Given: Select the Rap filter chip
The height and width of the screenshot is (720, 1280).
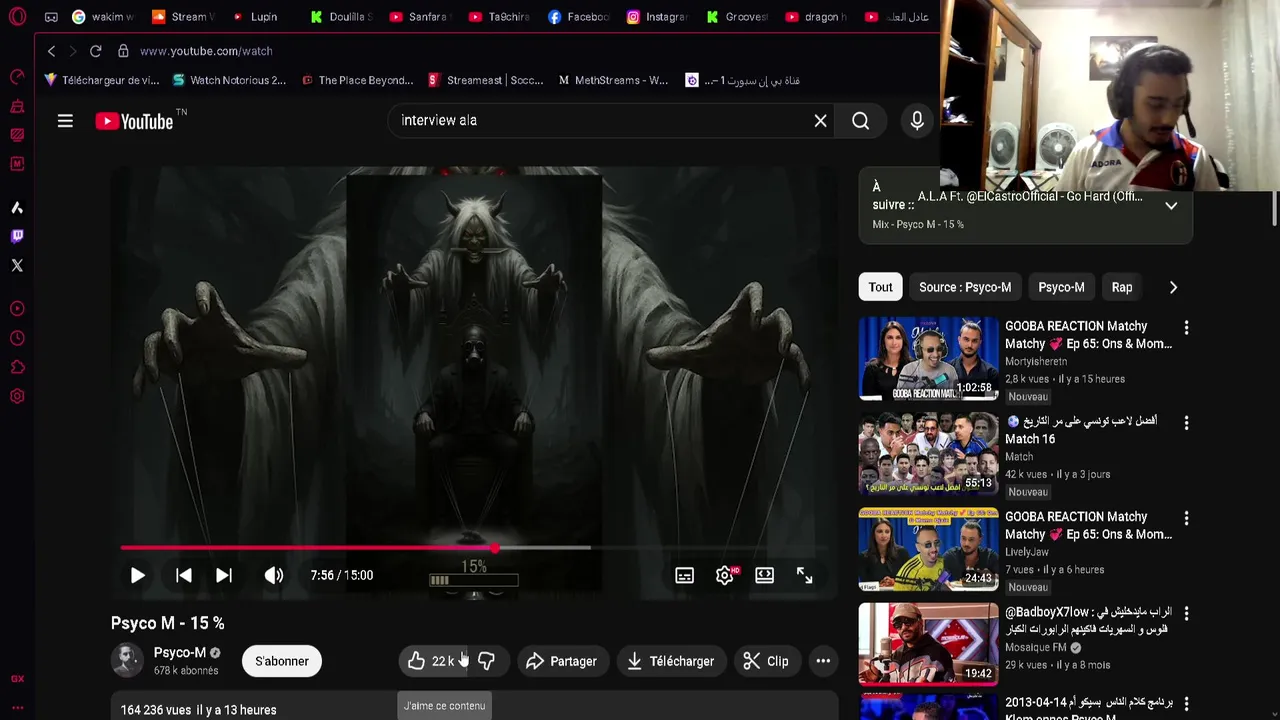Looking at the screenshot, I should pos(1122,287).
